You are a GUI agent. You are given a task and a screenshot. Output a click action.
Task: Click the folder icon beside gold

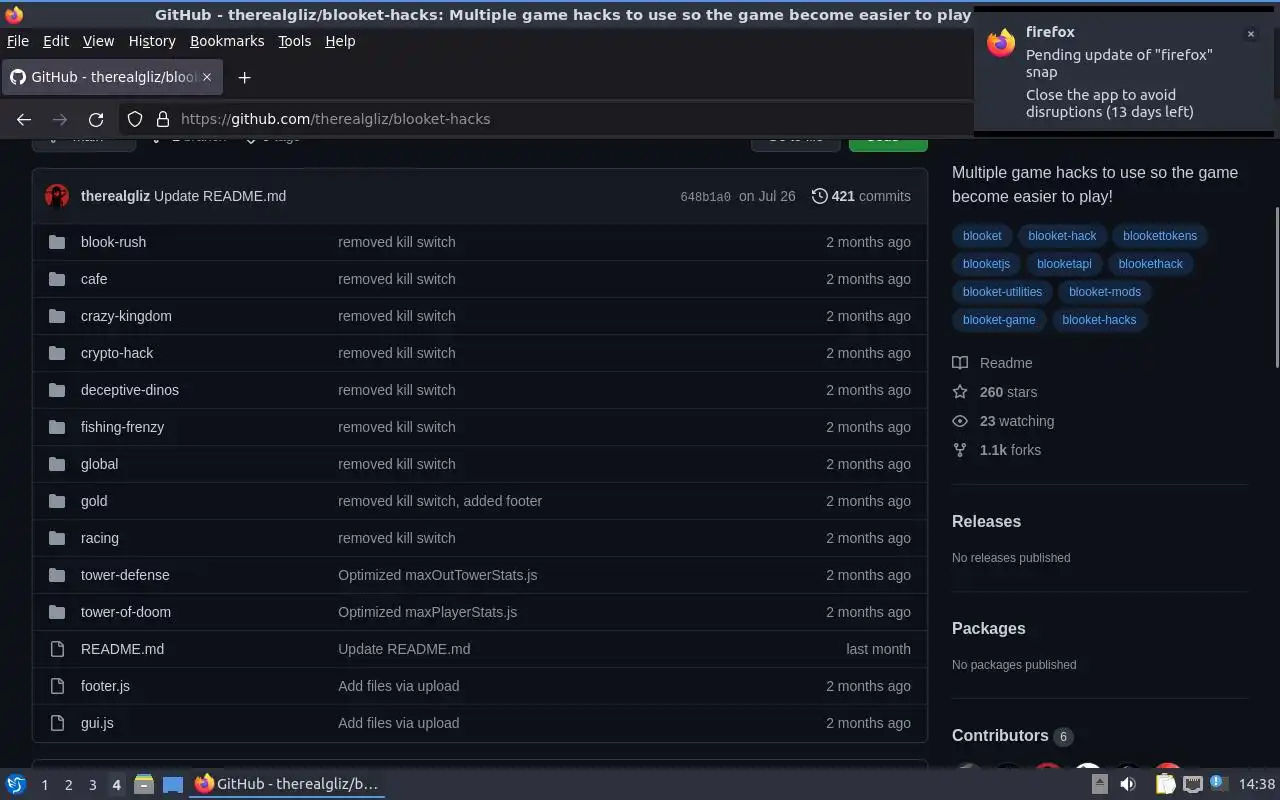click(x=57, y=501)
